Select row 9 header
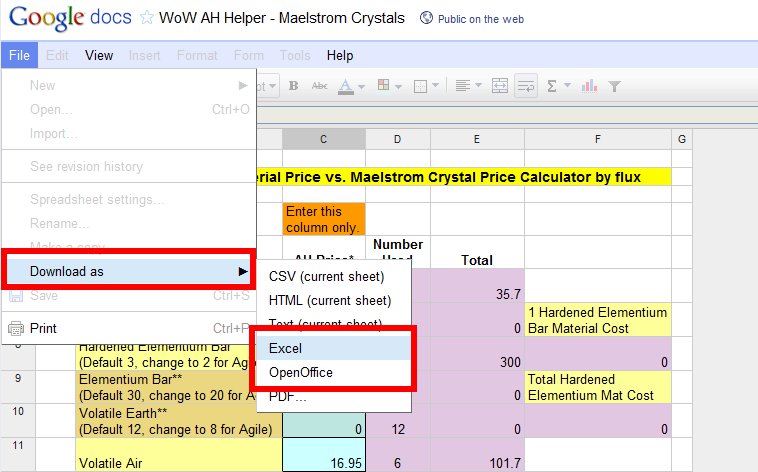This screenshot has height=472, width=758. click(x=18, y=387)
